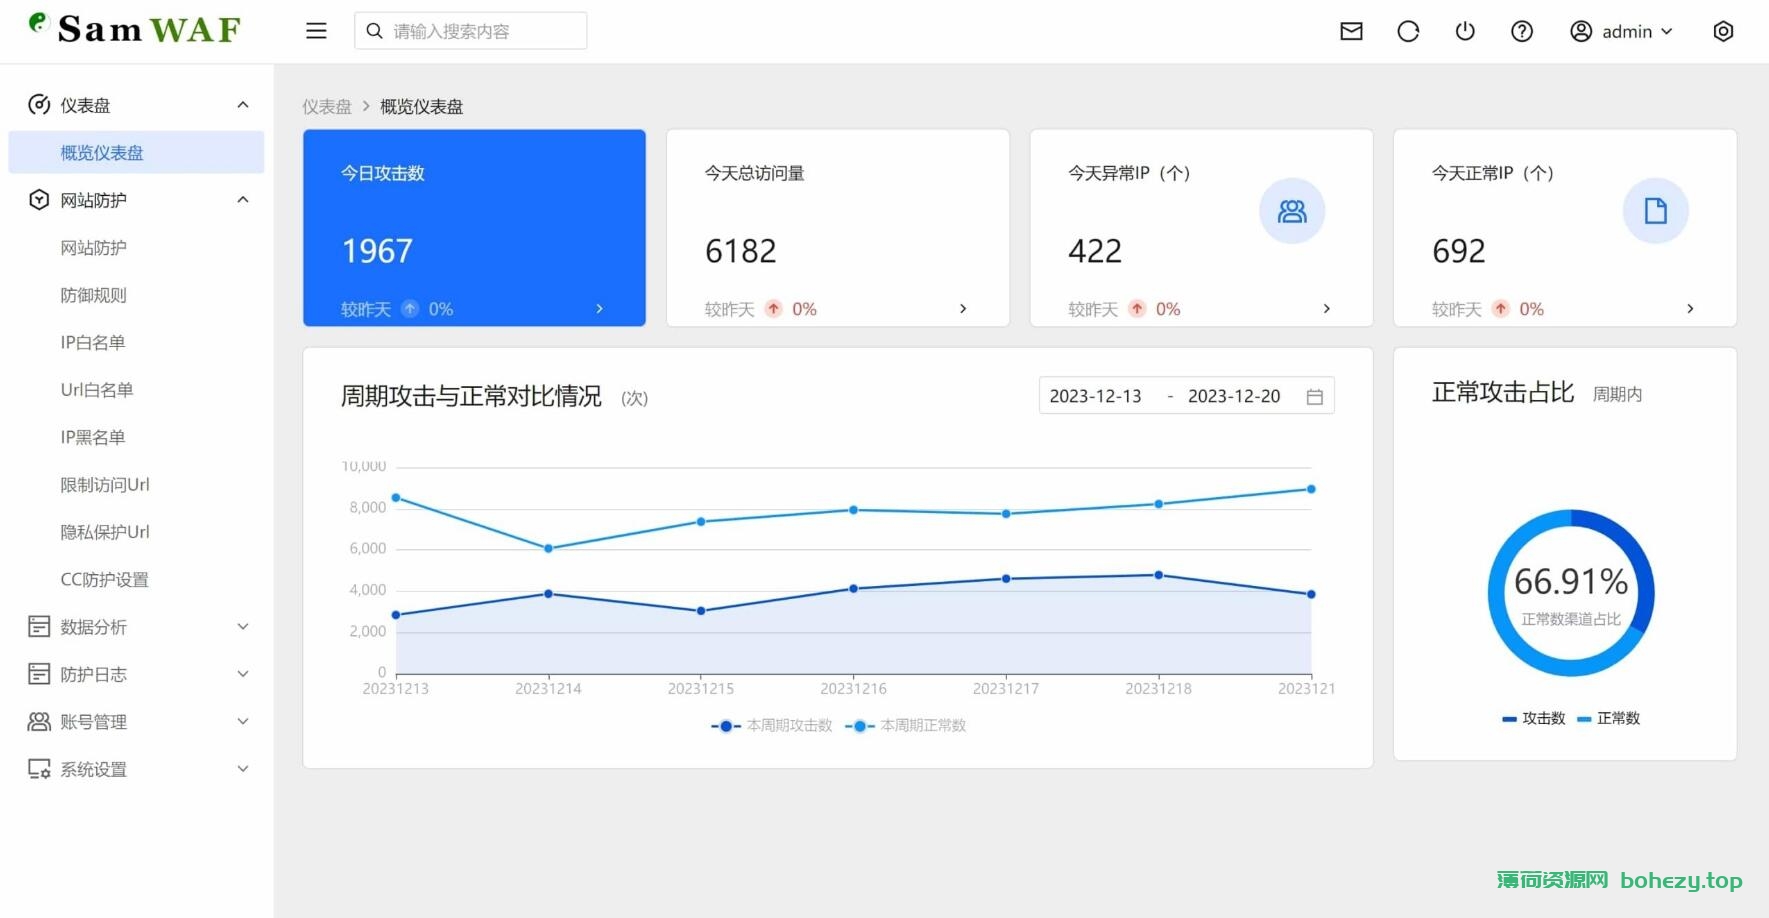Click end date 2023-12-20 field
The width and height of the screenshot is (1769, 918).
coord(1234,397)
